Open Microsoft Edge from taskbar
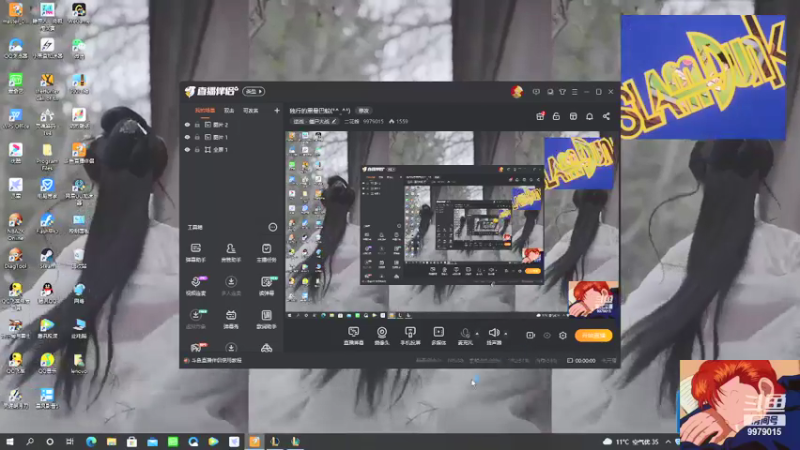 pyautogui.click(x=91, y=442)
